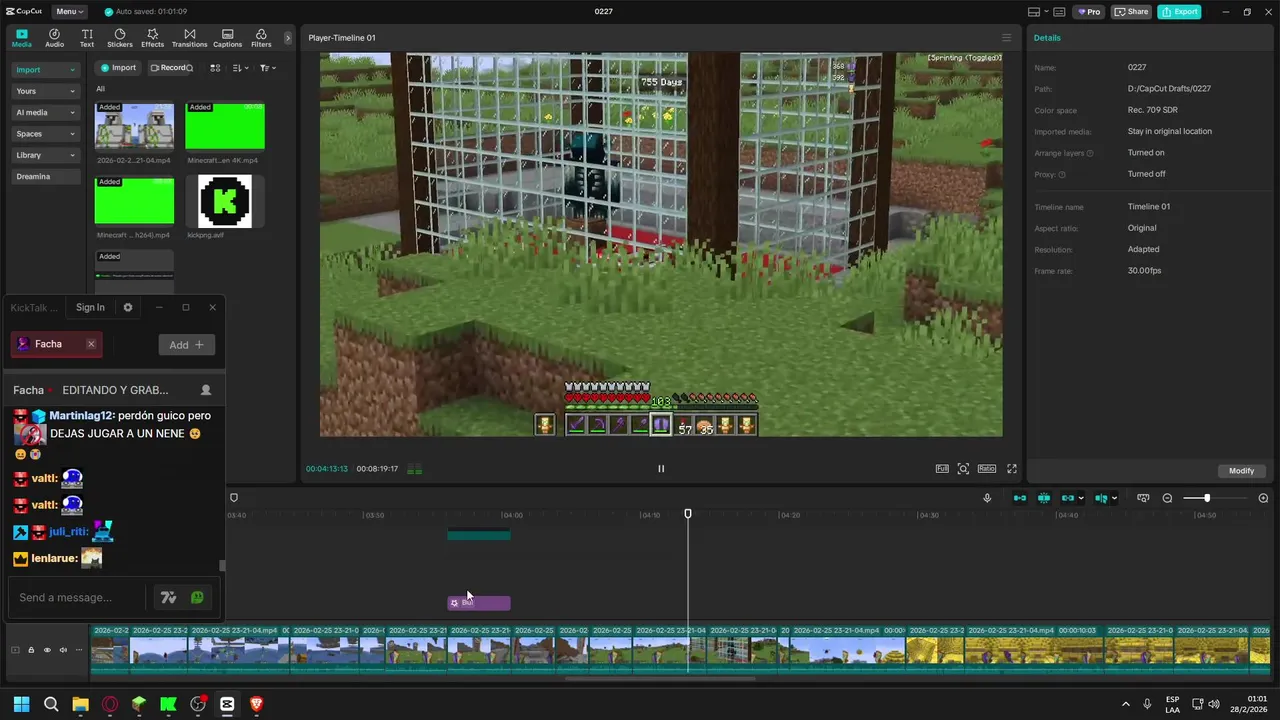Open the CapCut Menu dropdown
This screenshot has width=1280, height=720.
click(69, 12)
